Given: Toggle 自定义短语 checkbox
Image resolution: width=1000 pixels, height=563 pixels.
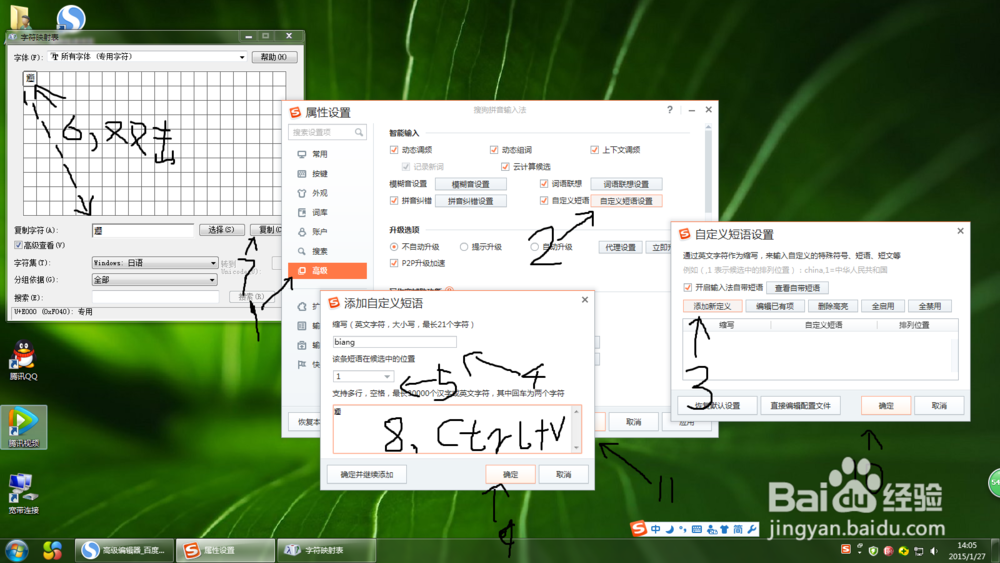Looking at the screenshot, I should [x=544, y=200].
